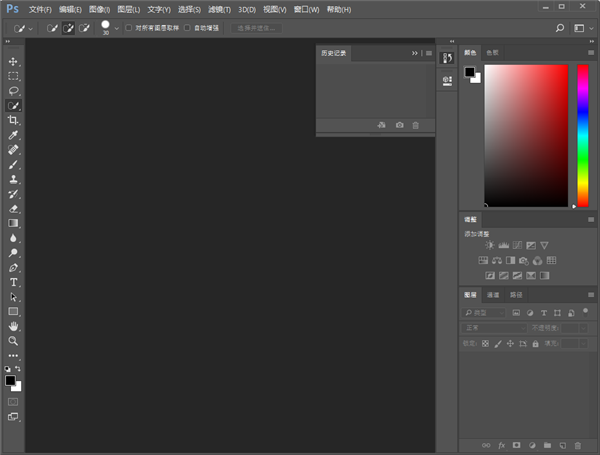Enable 自动增强 checkbox
600x455 pixels.
pos(187,28)
